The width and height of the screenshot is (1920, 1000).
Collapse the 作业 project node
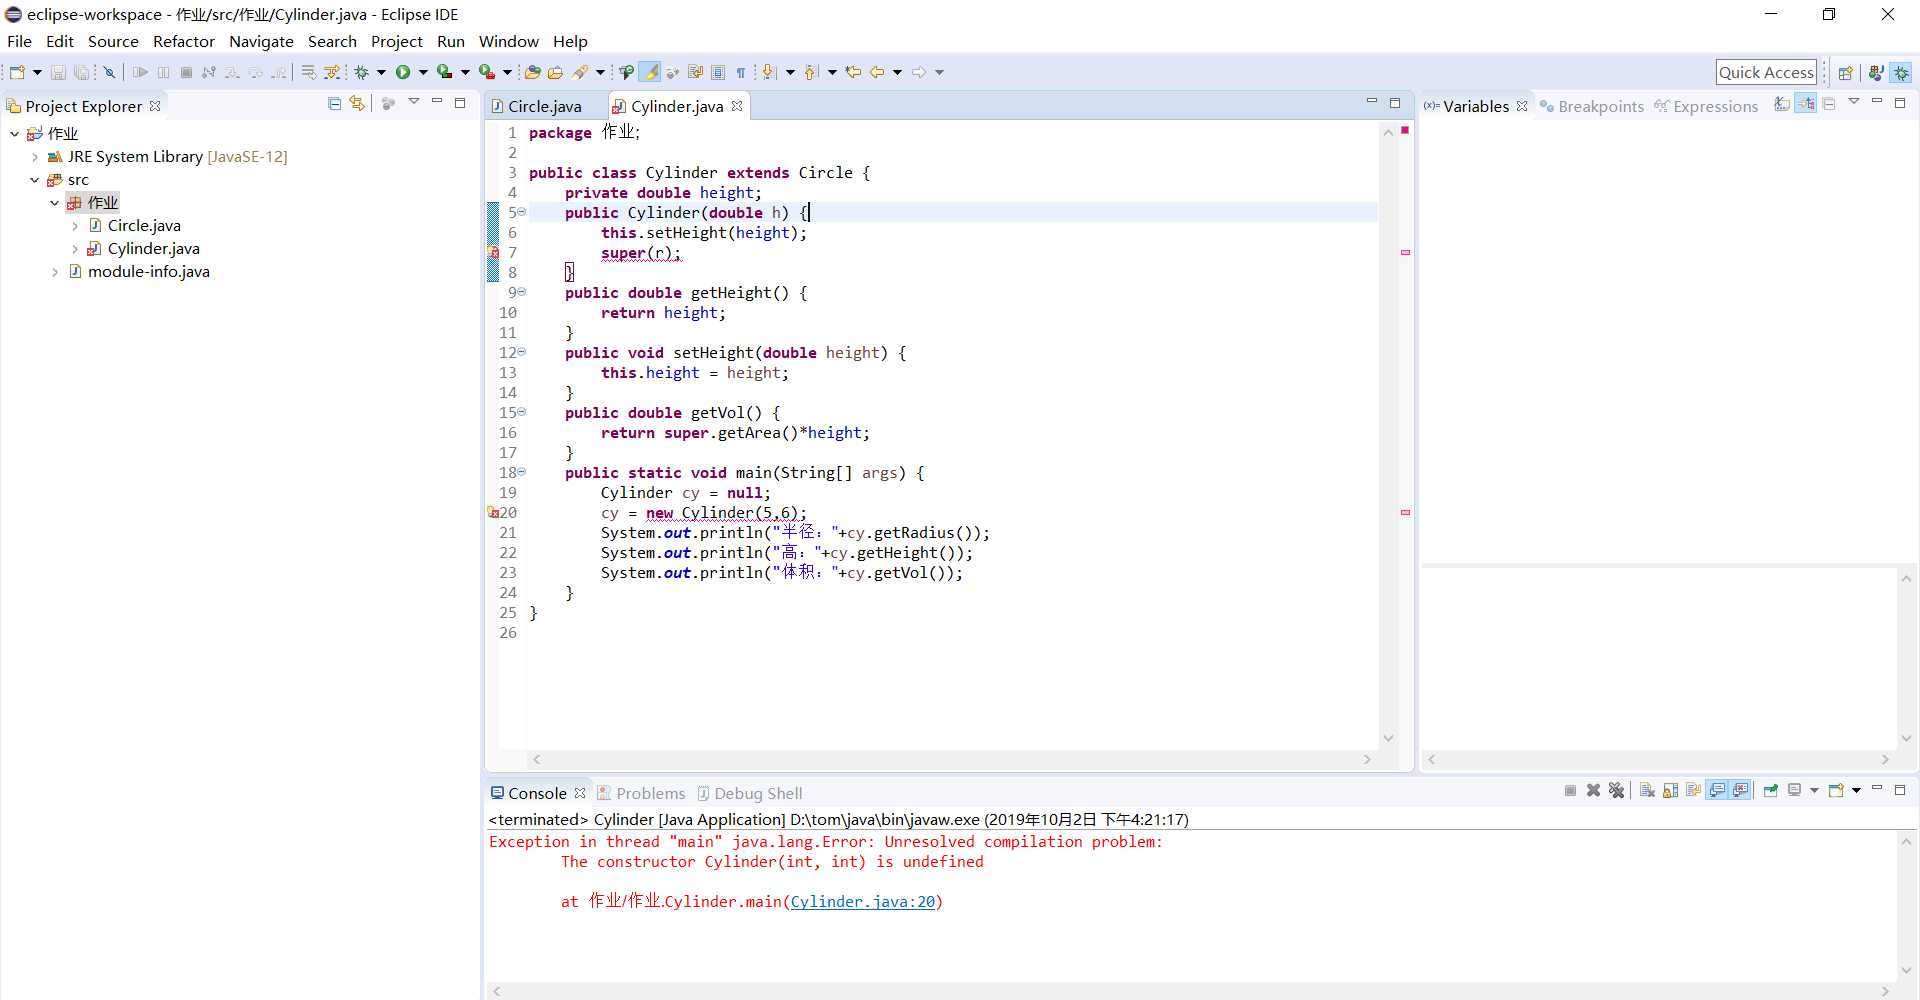click(14, 133)
